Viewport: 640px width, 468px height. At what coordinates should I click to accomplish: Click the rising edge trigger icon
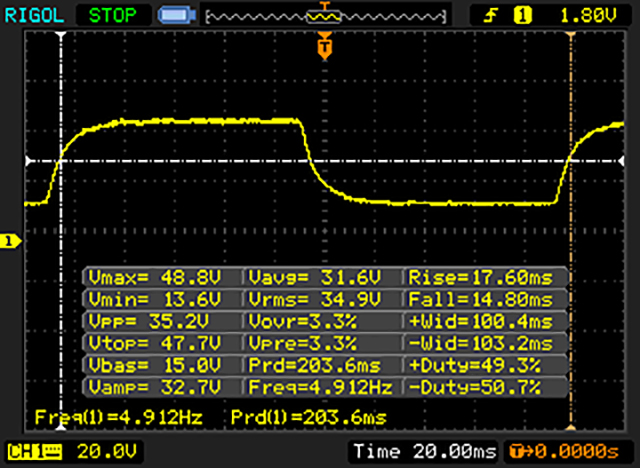[x=491, y=16]
